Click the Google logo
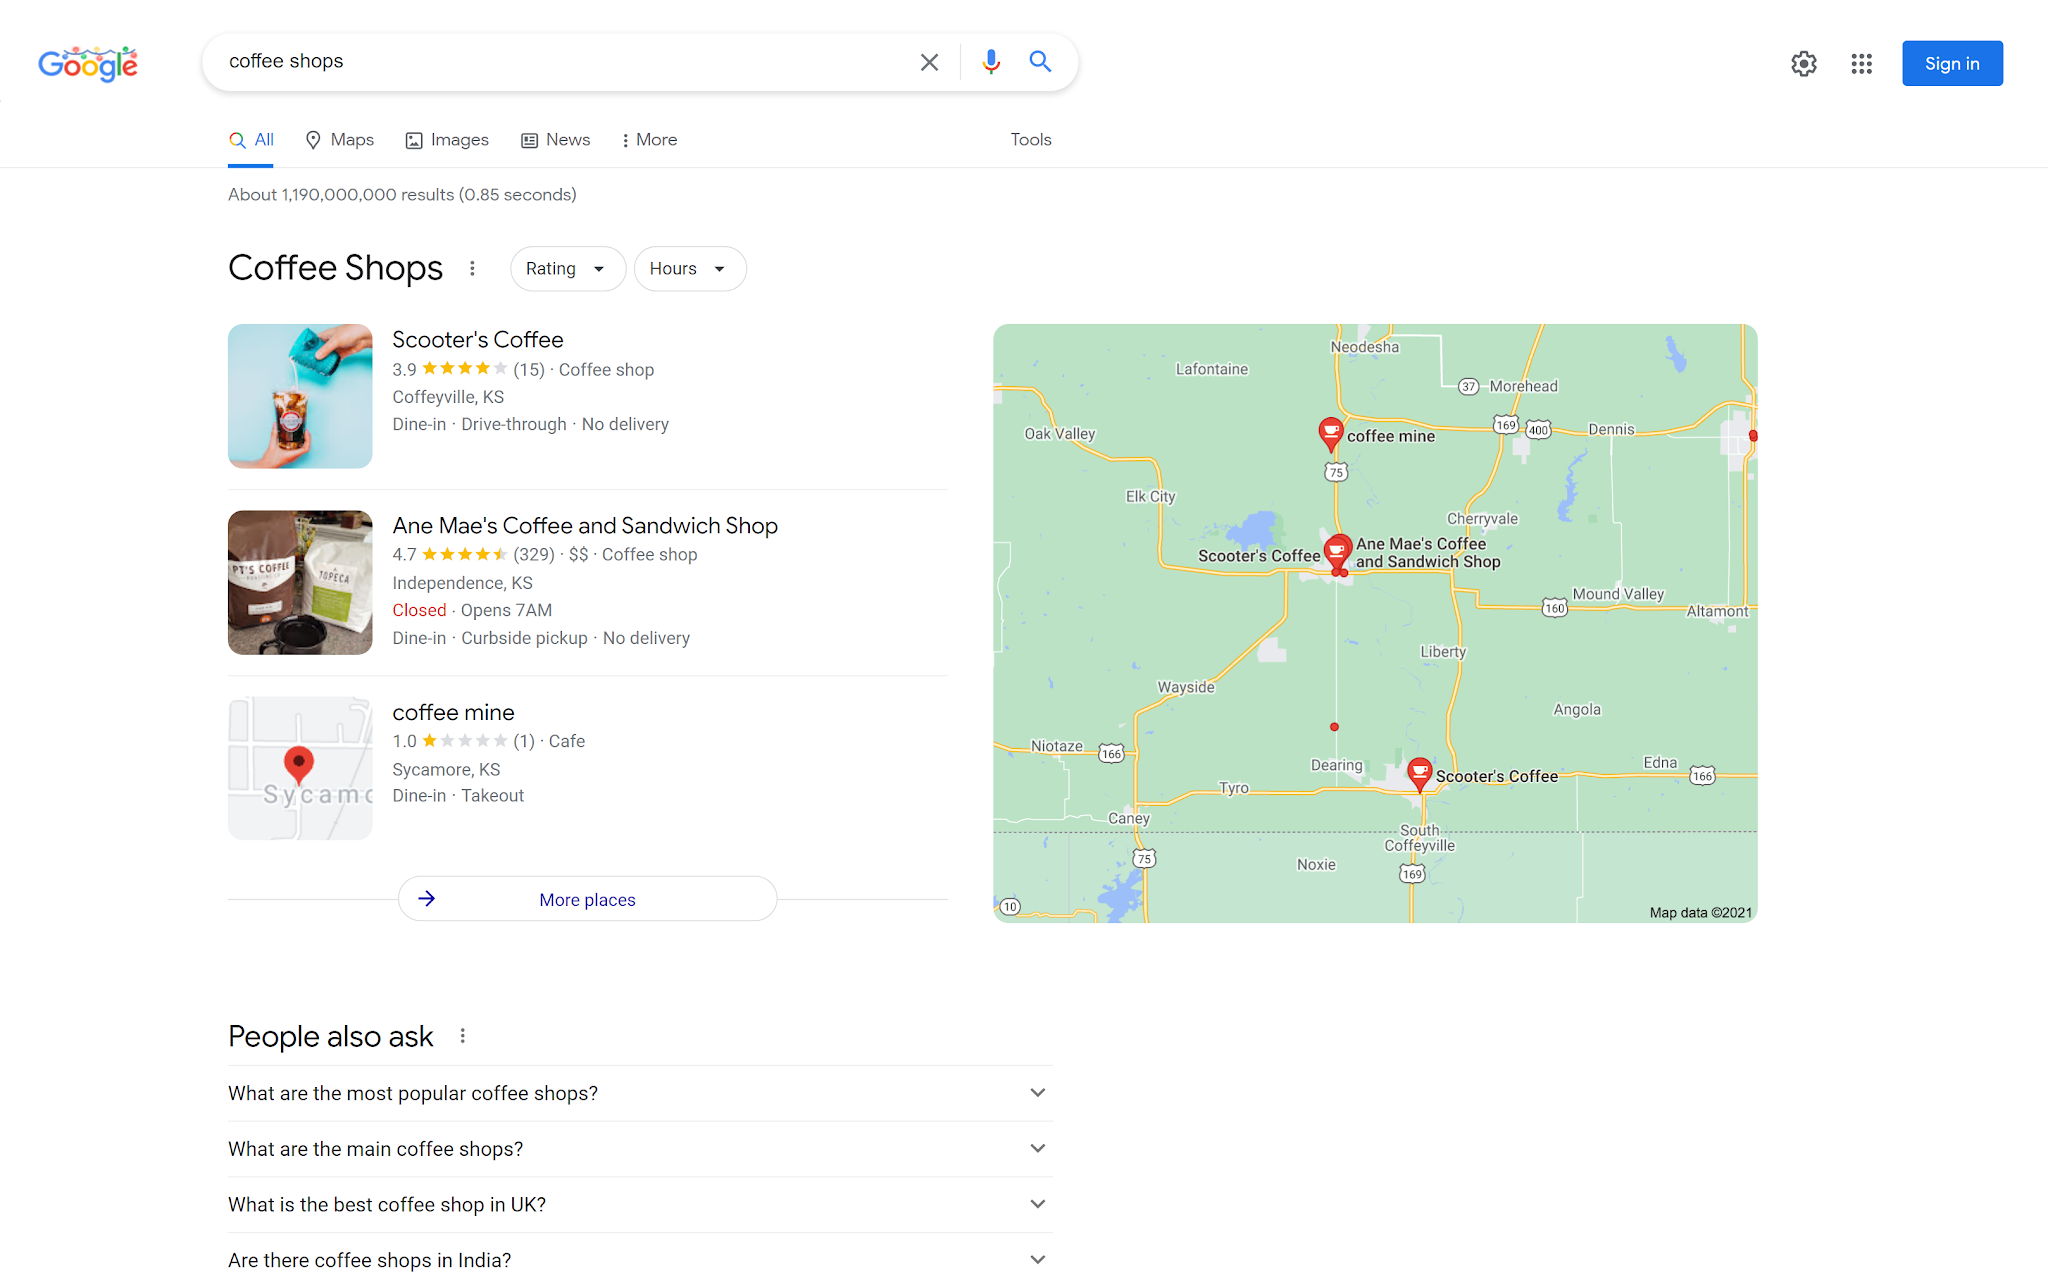The height and width of the screenshot is (1273, 2048). (88, 63)
